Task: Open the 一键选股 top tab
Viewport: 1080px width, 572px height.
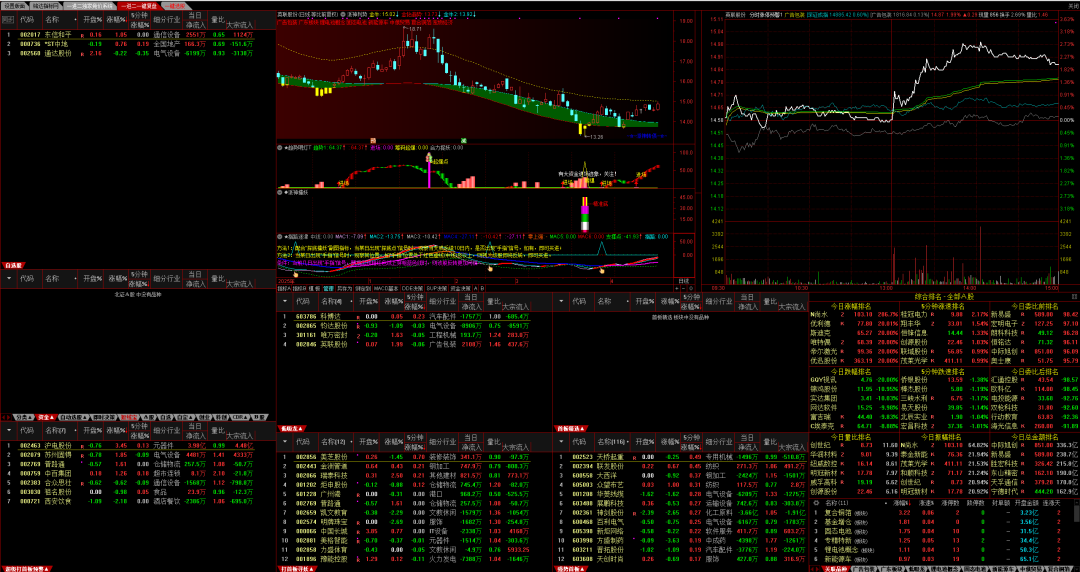Action: [174, 5]
